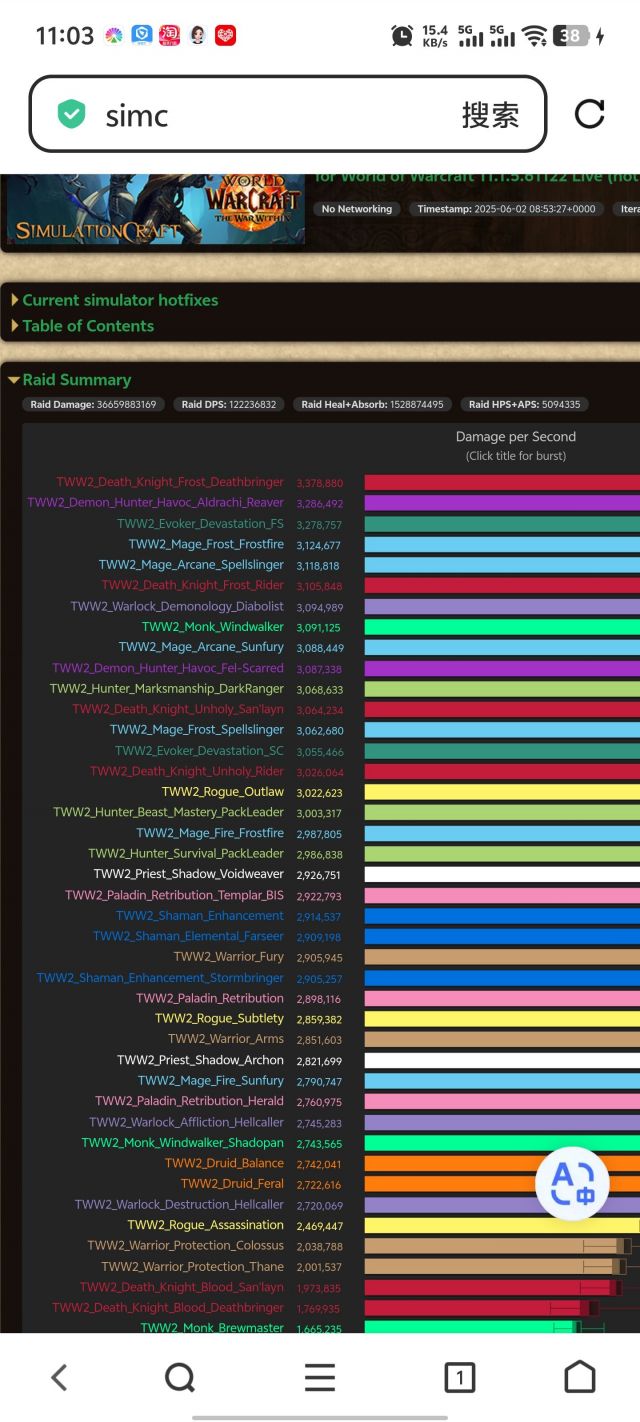The width and height of the screenshot is (640, 1422).
Task: Go to browser home page
Action: (580, 1377)
